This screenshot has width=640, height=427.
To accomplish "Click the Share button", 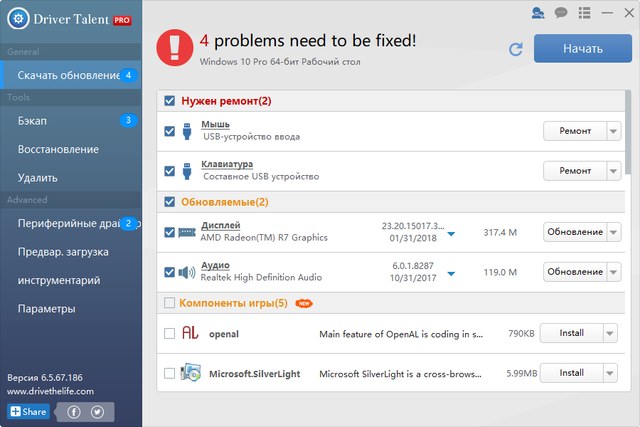I will click(x=28, y=411).
